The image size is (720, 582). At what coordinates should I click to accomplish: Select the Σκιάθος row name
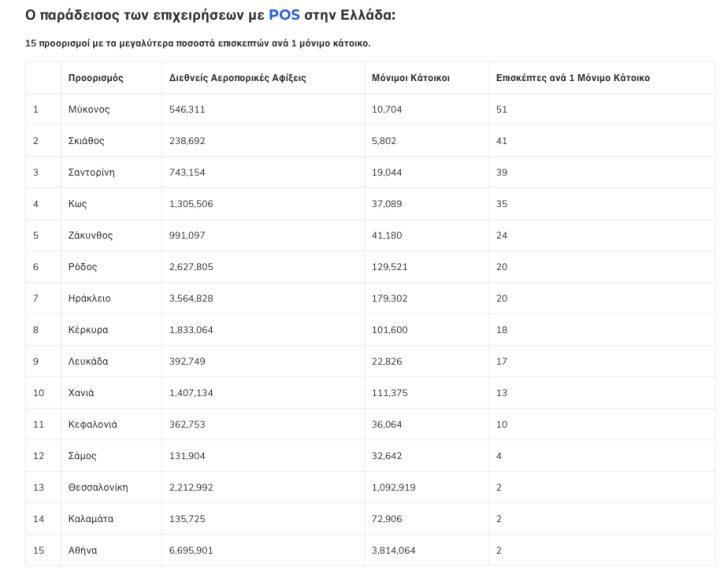(86, 141)
